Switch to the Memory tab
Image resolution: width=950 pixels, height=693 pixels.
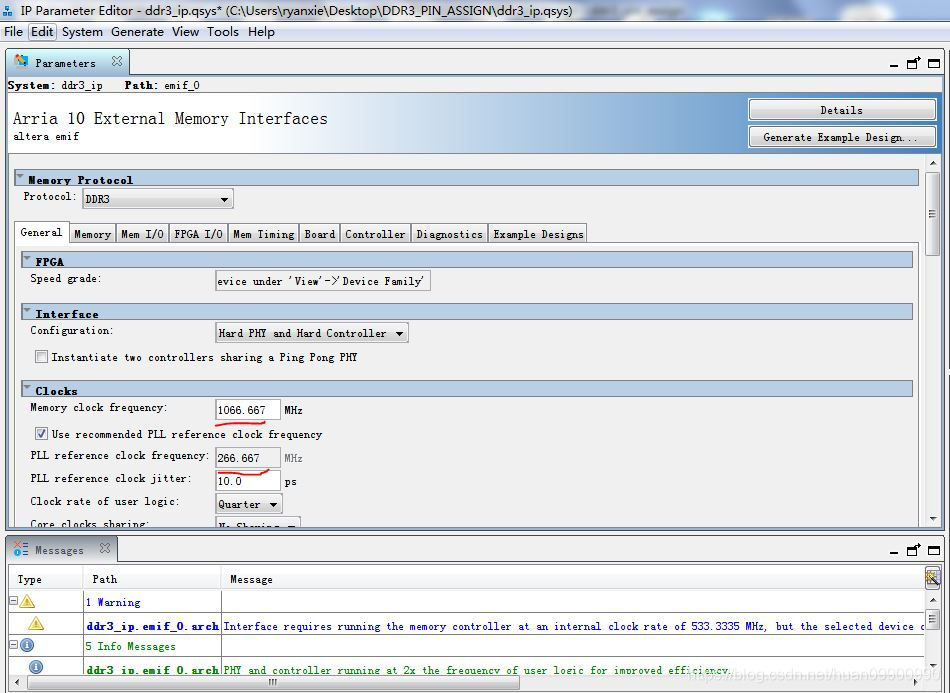92,234
